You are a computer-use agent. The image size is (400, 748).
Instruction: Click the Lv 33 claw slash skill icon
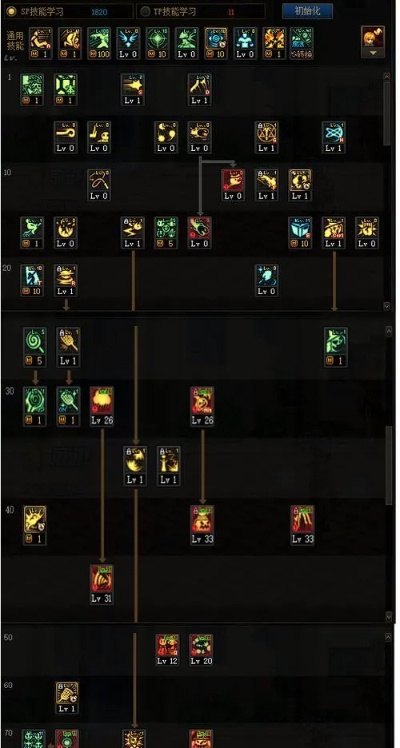[x=302, y=525]
